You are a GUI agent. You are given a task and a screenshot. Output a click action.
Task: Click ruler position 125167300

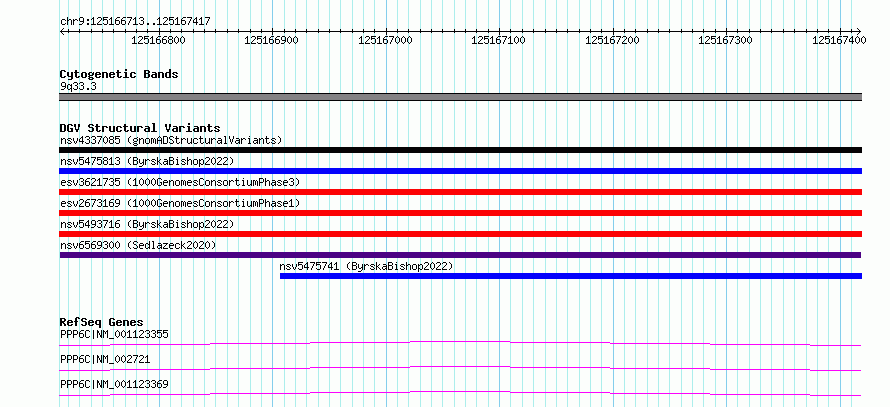(x=725, y=40)
